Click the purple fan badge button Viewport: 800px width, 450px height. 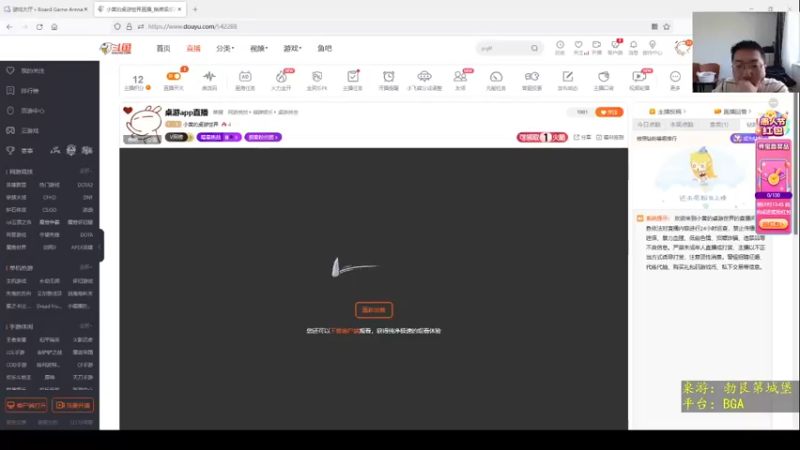(x=263, y=137)
